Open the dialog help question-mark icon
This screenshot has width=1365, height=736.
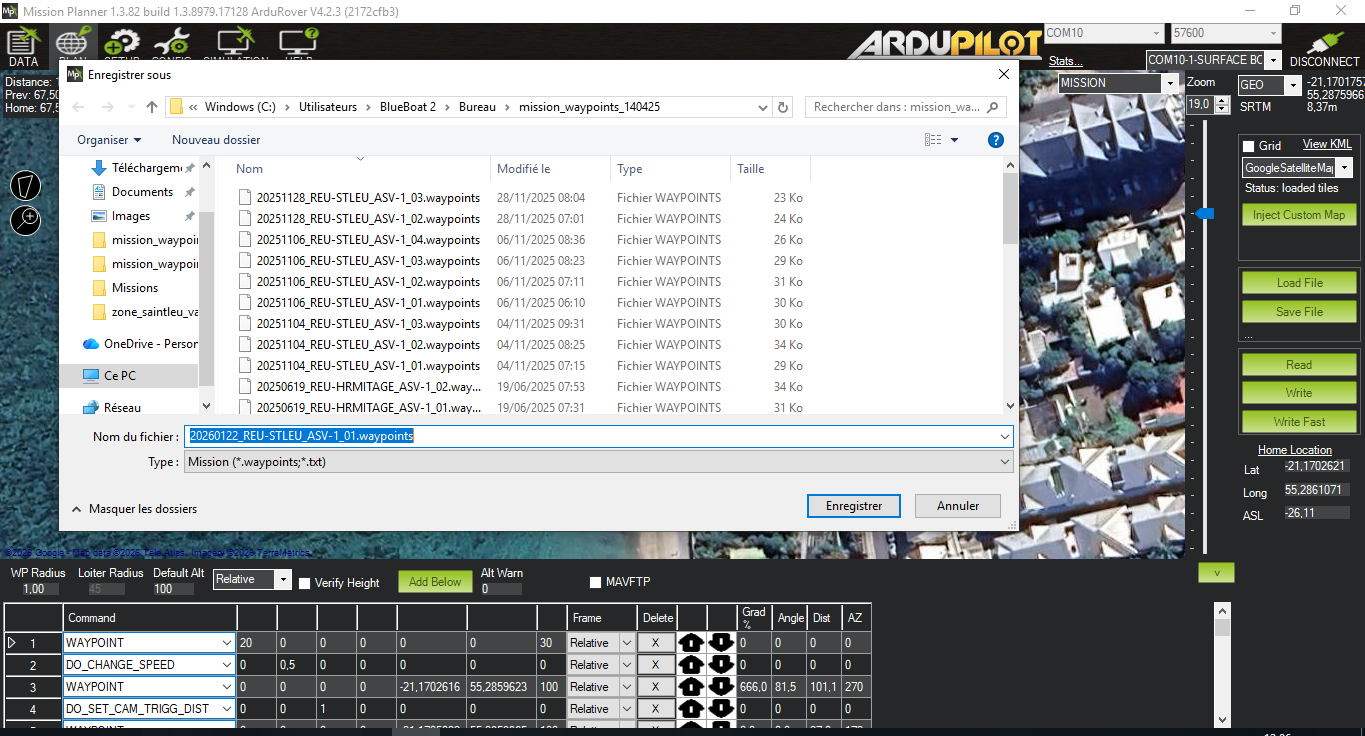click(x=995, y=140)
